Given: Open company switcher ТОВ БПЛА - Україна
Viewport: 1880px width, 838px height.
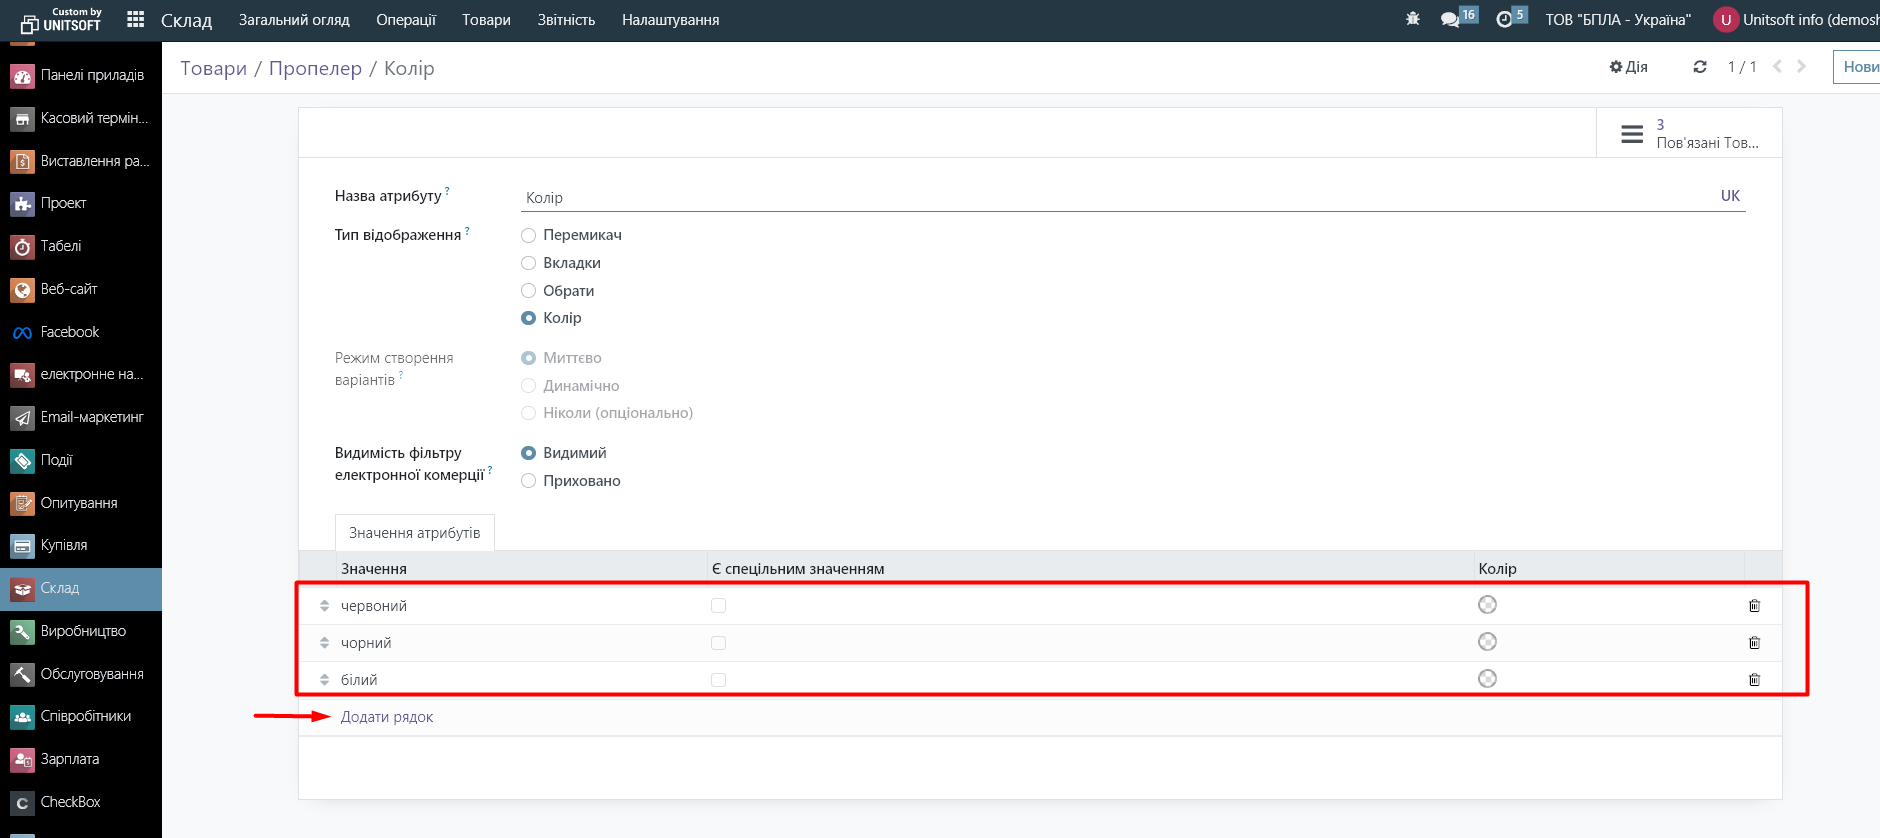Looking at the screenshot, I should pos(1617,20).
